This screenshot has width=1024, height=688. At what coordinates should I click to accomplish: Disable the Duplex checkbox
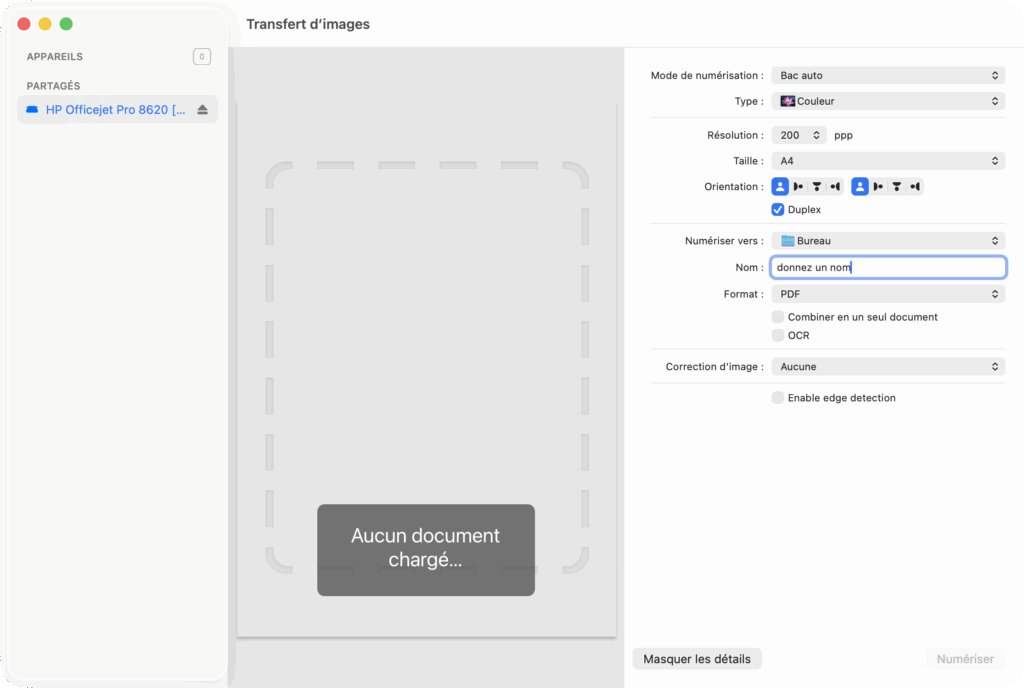click(x=778, y=210)
